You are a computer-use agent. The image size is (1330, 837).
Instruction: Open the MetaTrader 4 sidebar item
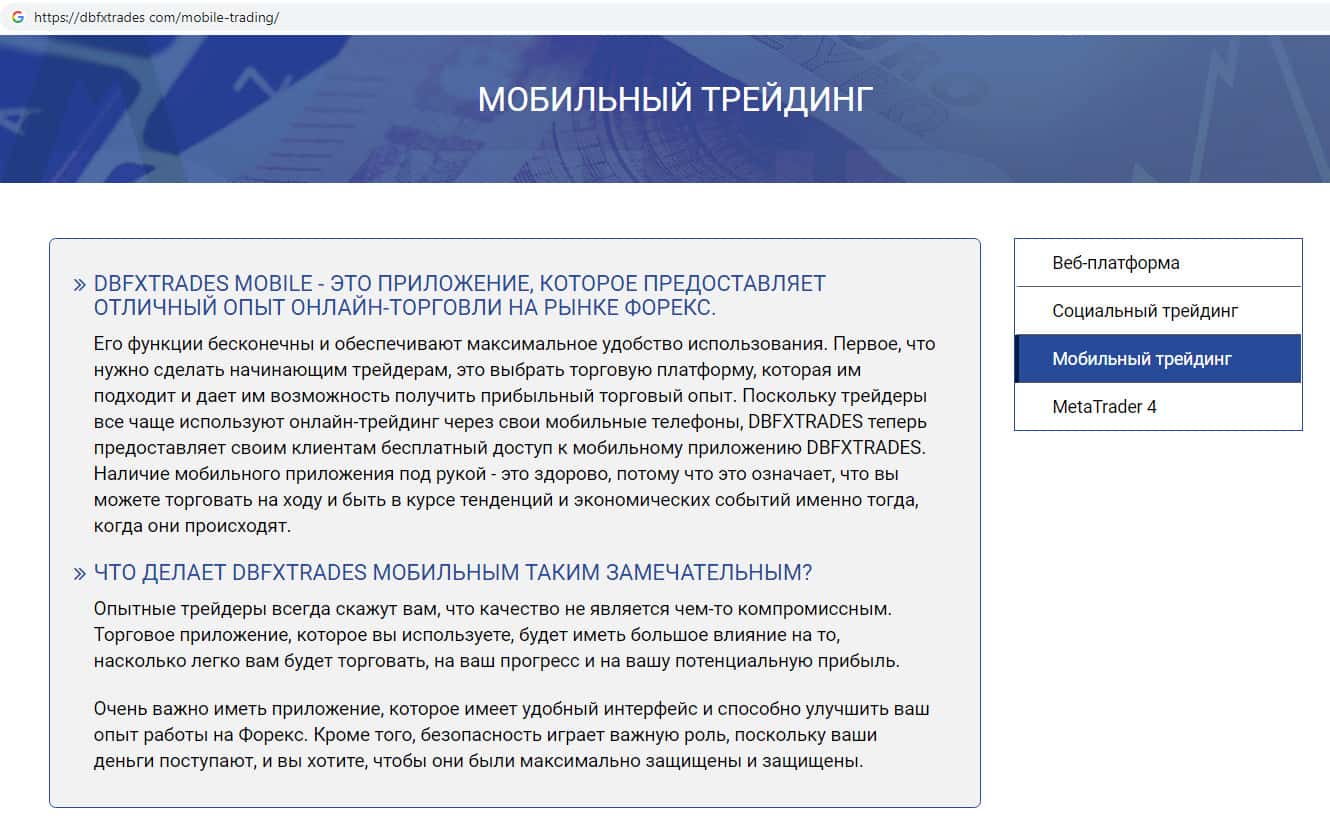(x=1158, y=407)
